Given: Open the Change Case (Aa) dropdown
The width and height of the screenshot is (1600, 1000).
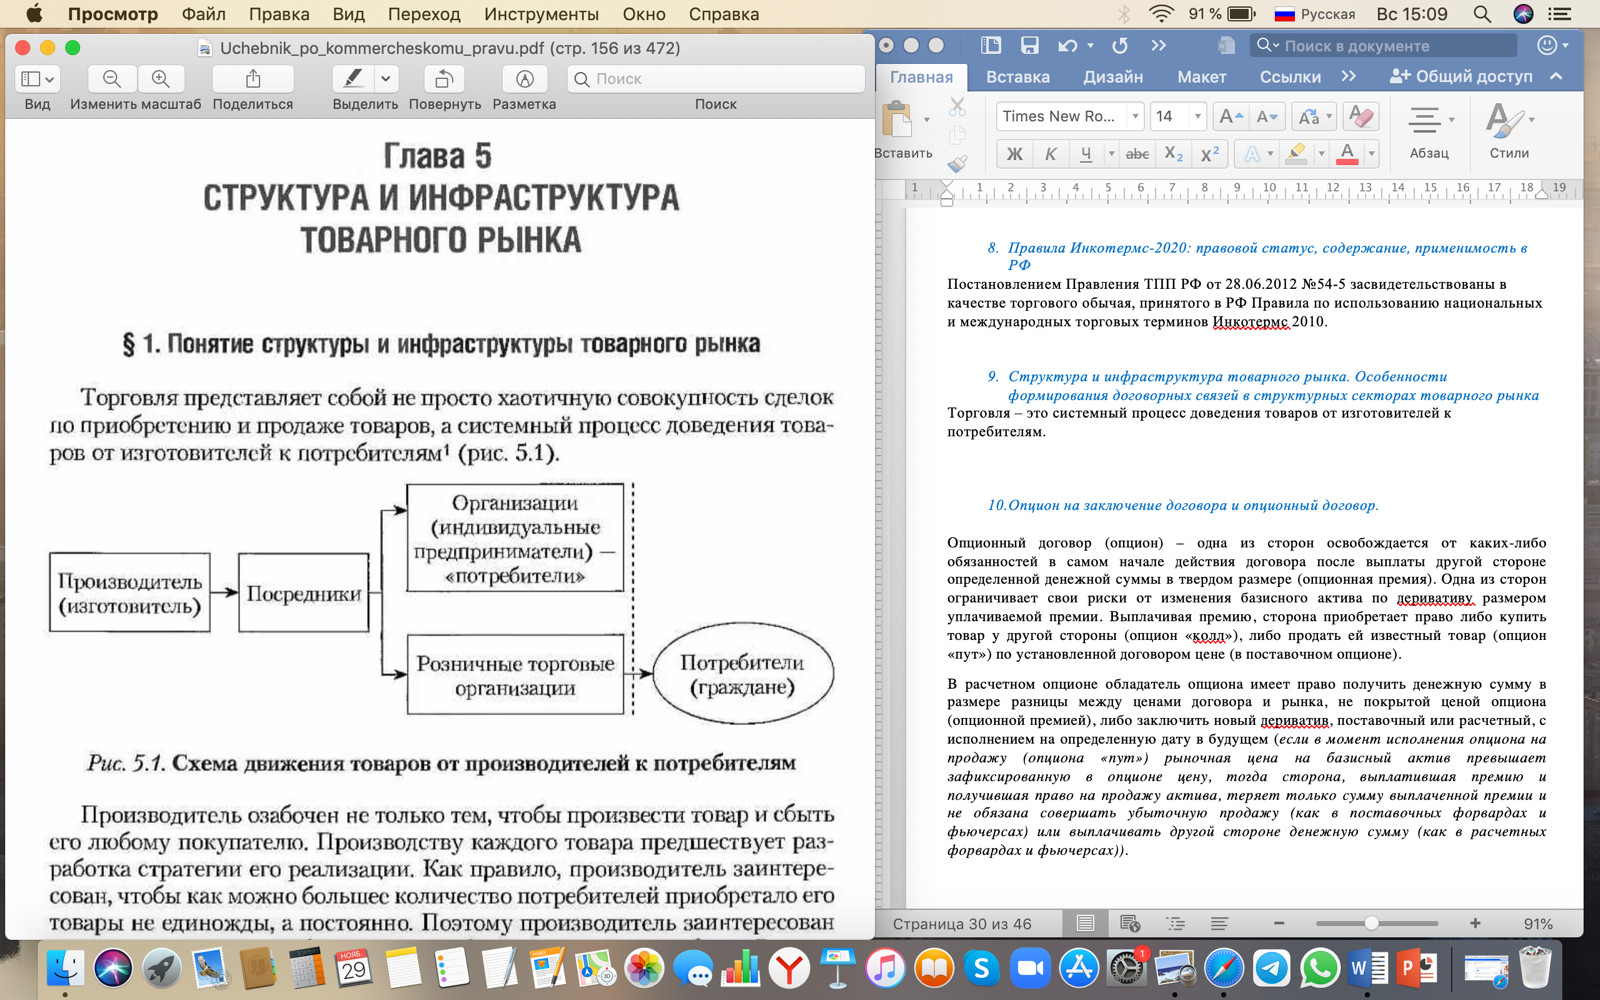Looking at the screenshot, I should [1314, 117].
